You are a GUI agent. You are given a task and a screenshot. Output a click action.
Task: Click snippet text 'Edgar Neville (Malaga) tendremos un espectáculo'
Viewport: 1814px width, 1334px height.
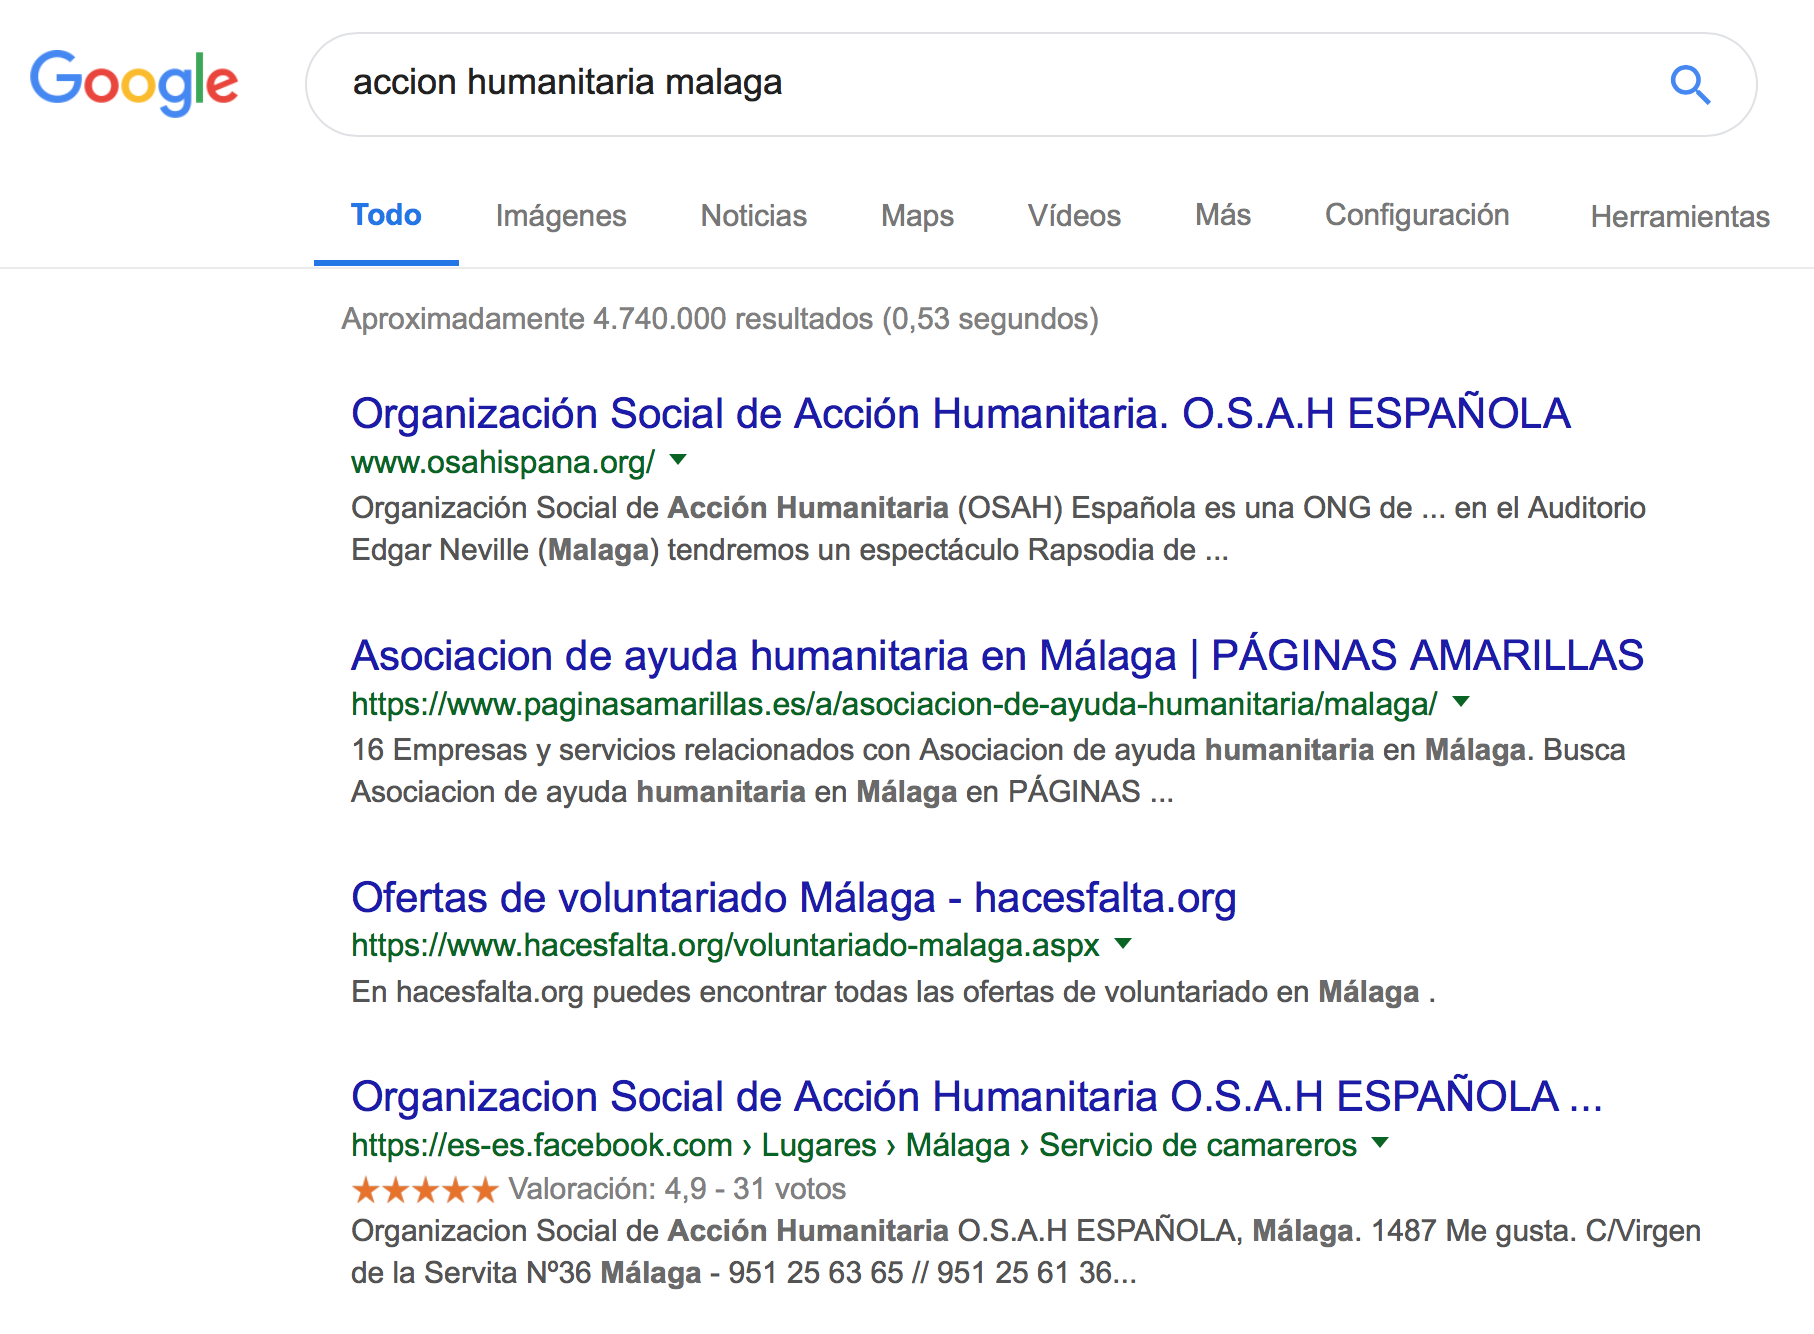tap(685, 550)
